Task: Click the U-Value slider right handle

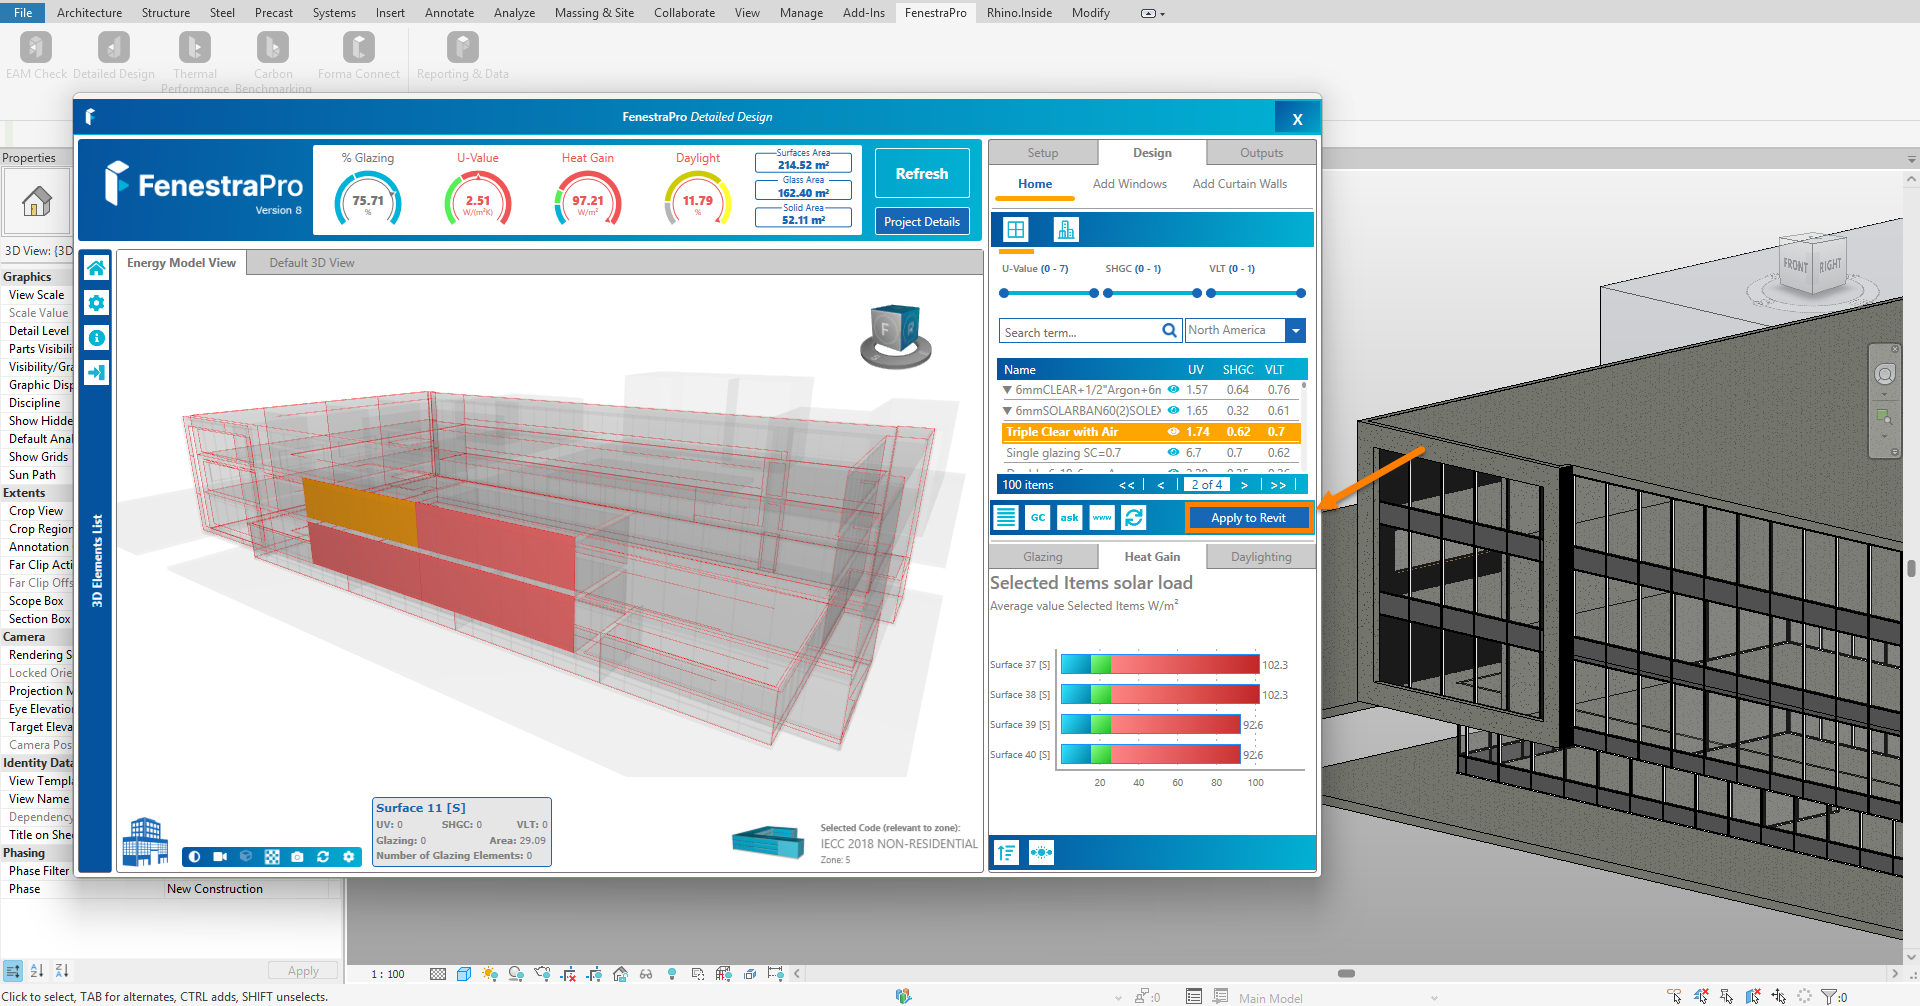Action: [1094, 293]
